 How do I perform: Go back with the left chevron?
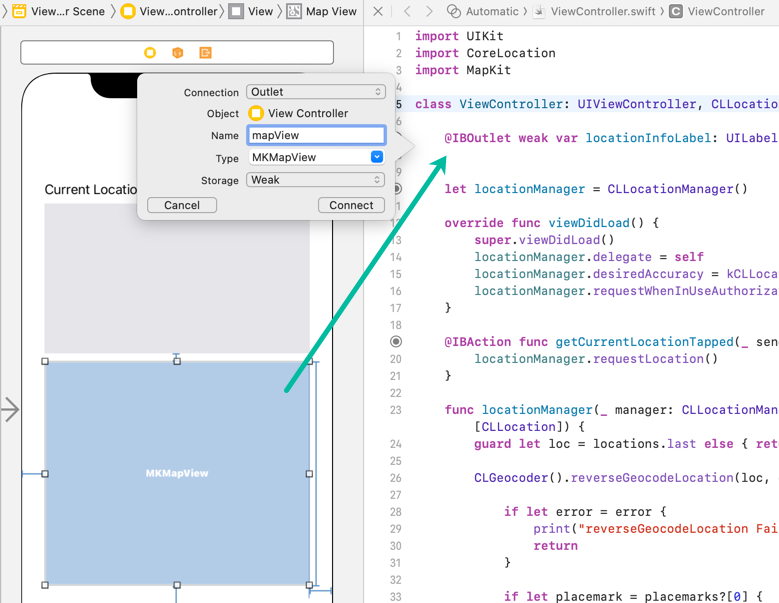407,11
